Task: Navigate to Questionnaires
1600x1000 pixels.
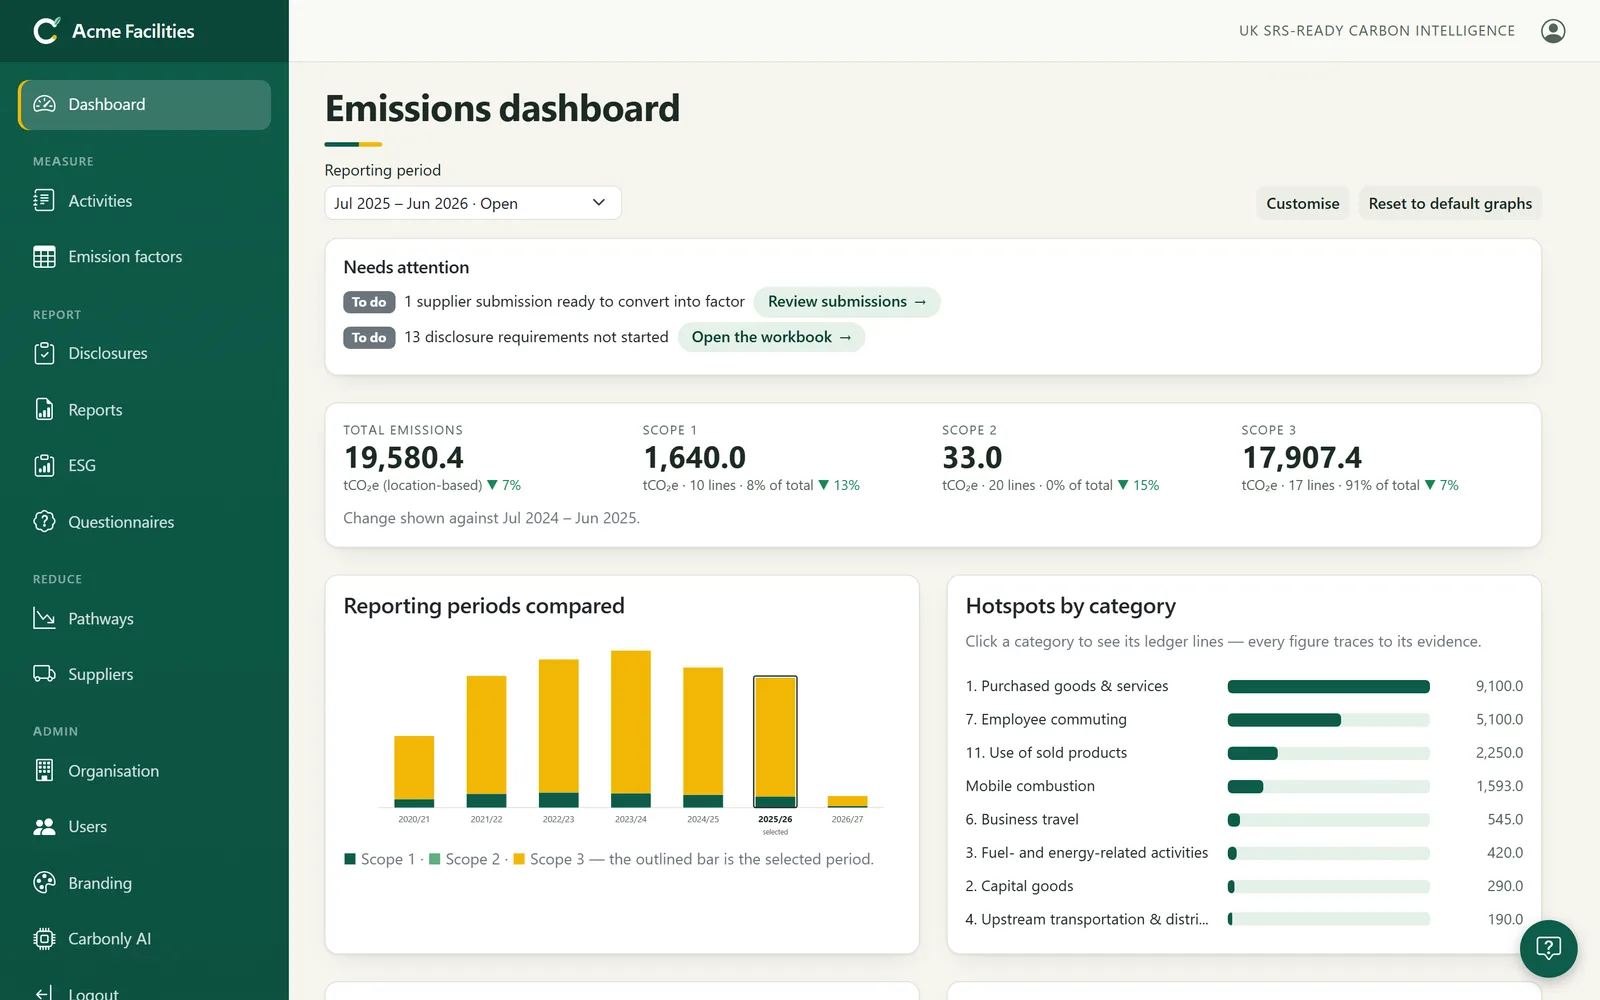Action: [144, 521]
